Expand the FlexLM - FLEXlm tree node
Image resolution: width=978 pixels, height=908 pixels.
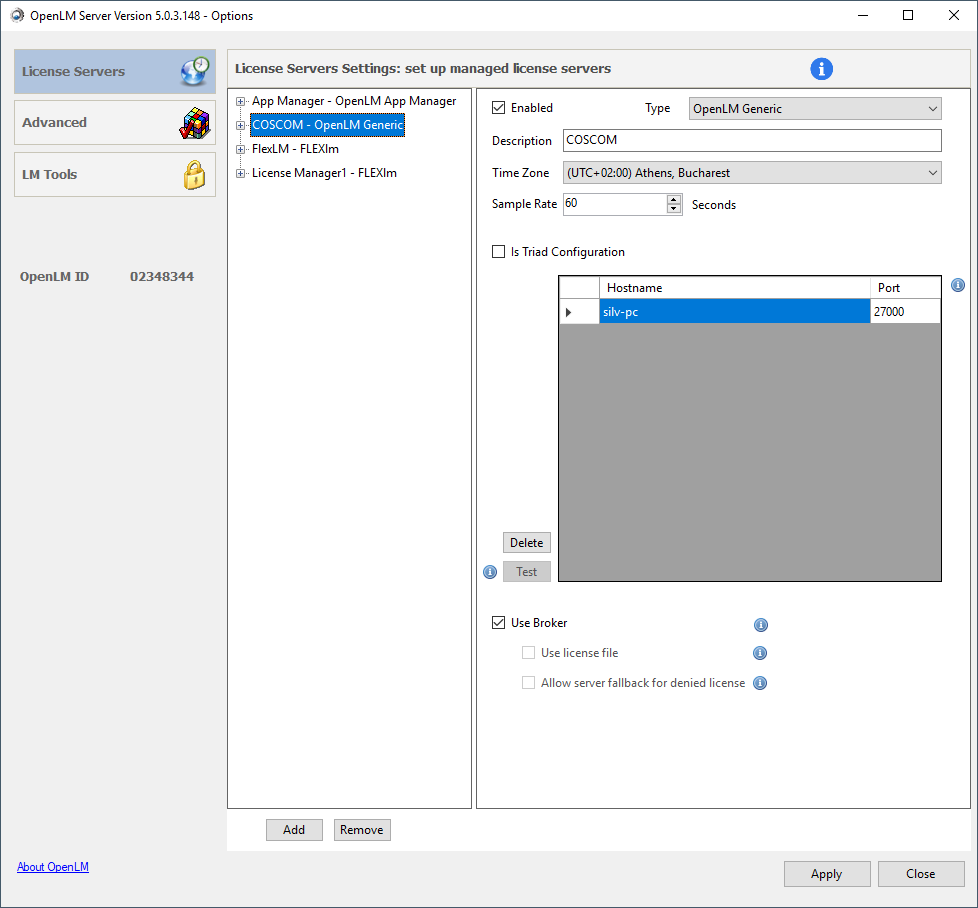240,150
